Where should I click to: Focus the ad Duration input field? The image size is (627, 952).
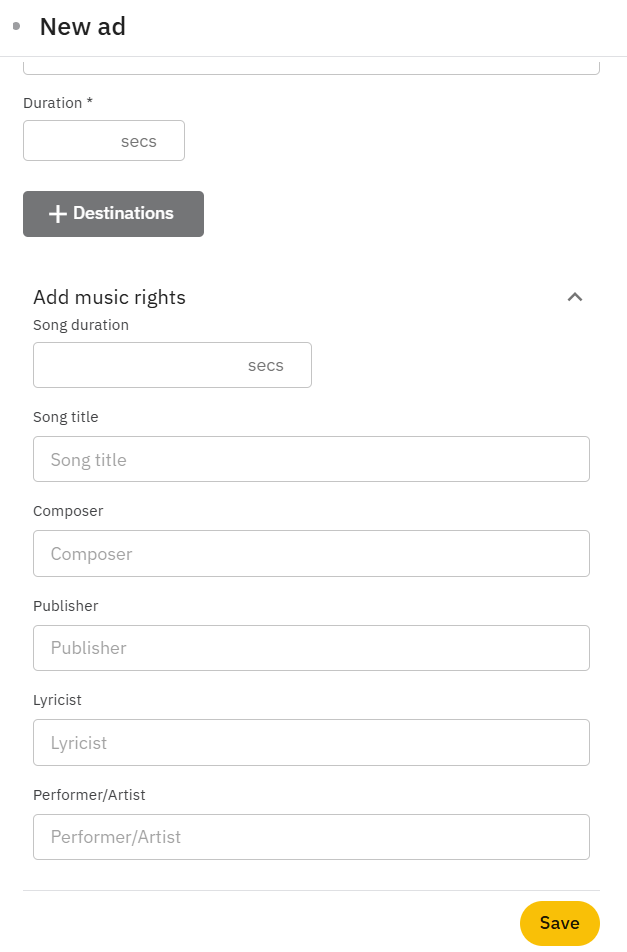click(70, 141)
